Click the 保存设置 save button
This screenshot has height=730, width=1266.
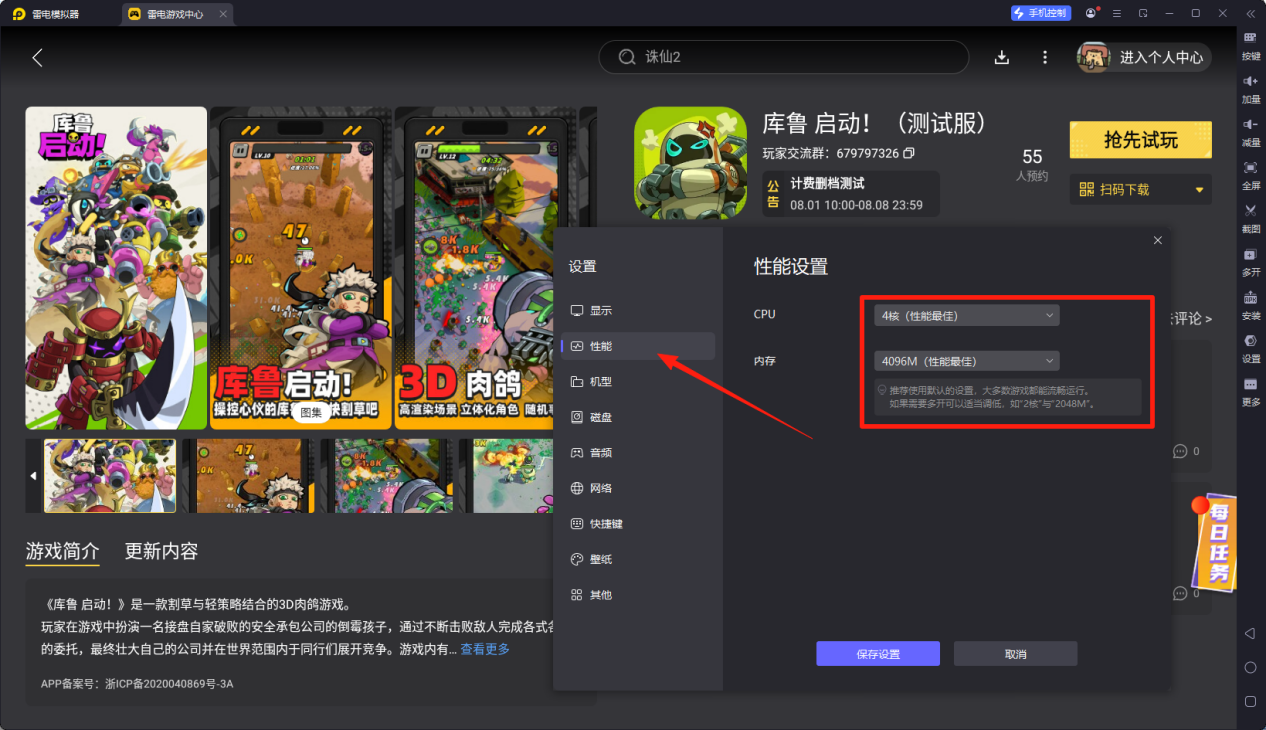[878, 654]
